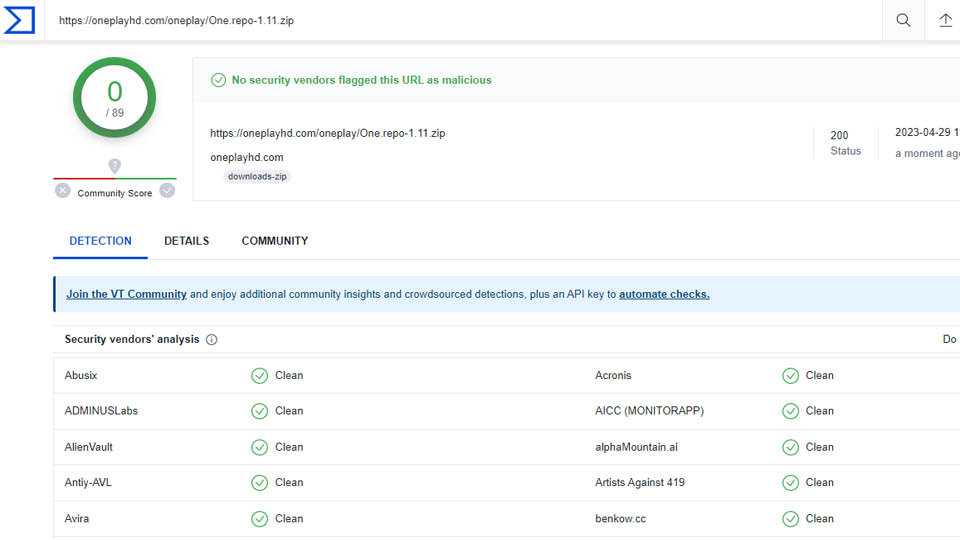Click green check icon beside malicious notice
This screenshot has height=540, width=960.
(x=219, y=80)
